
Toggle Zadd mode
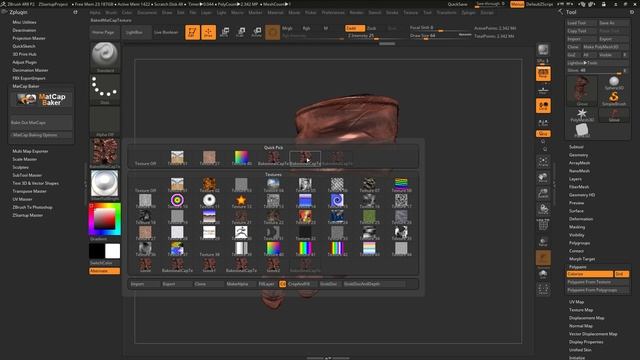coord(355,28)
